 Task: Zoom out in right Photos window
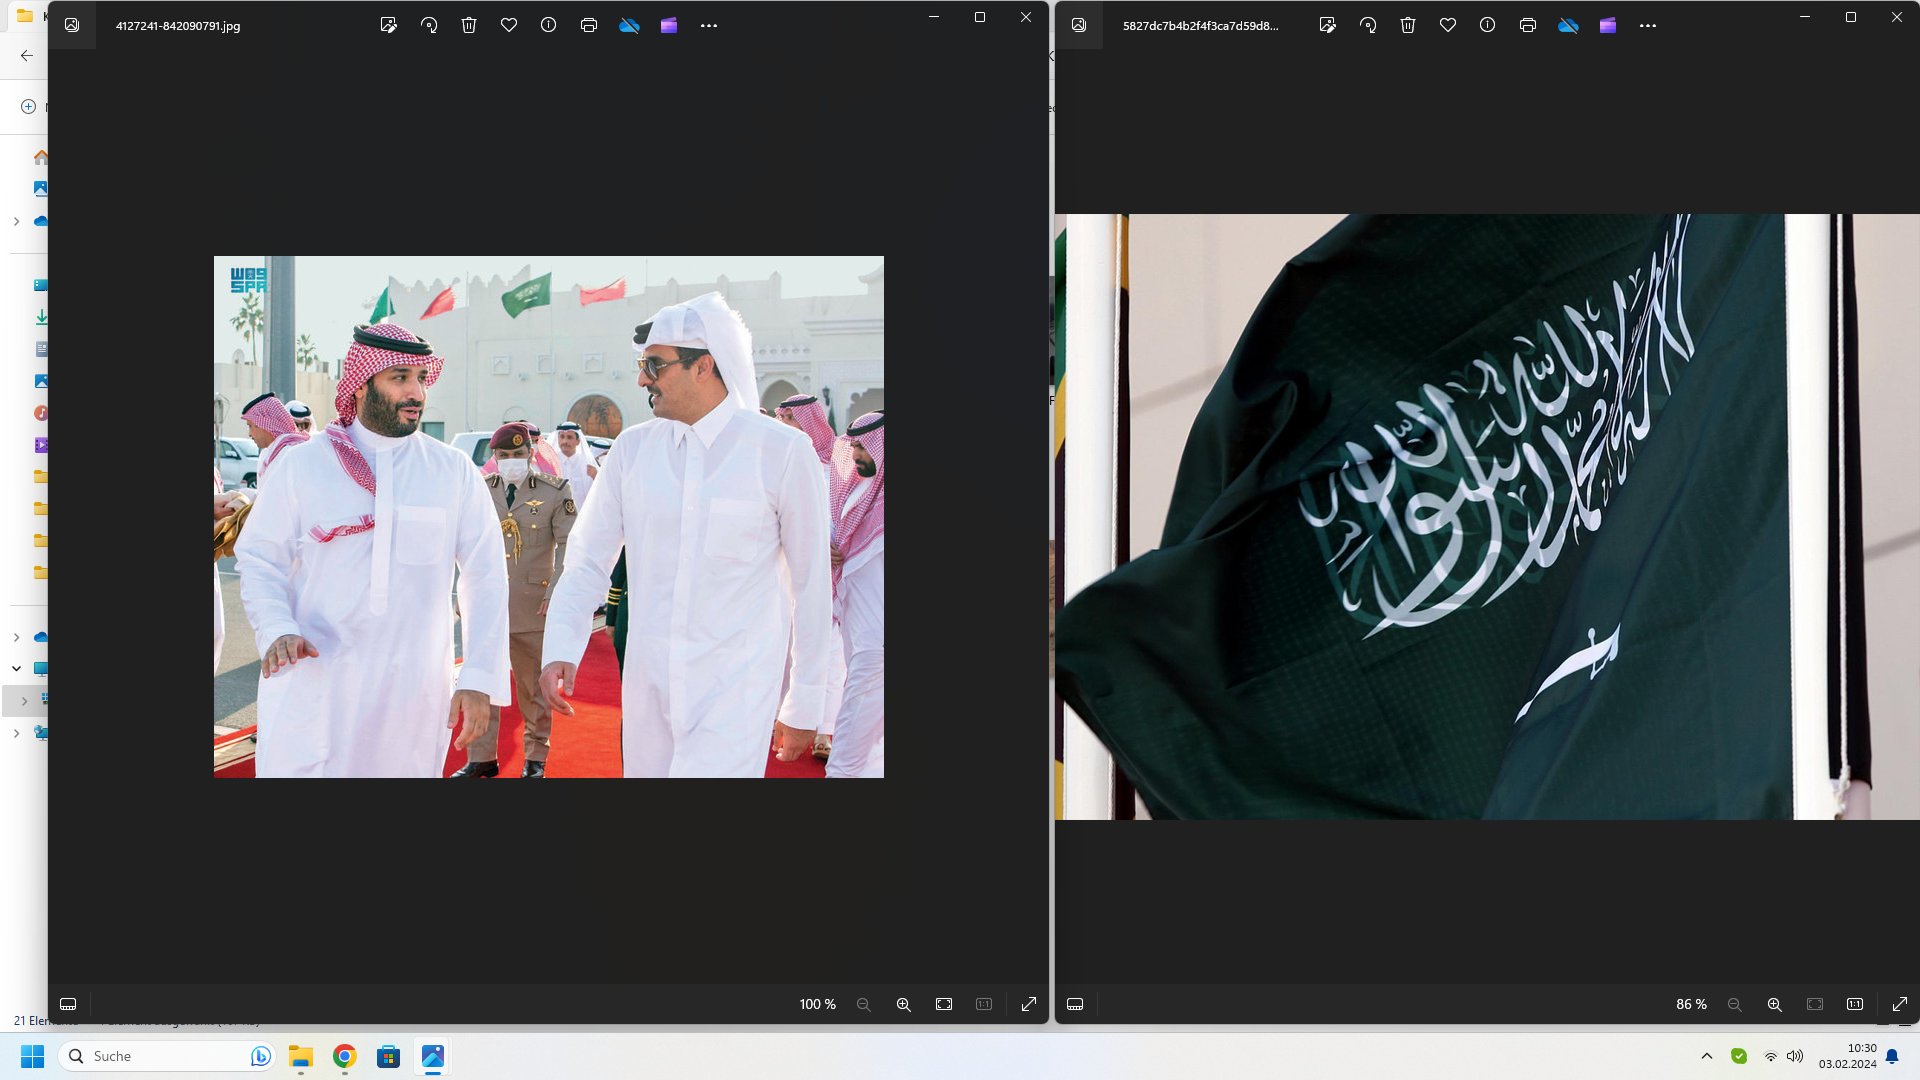(x=1734, y=1004)
